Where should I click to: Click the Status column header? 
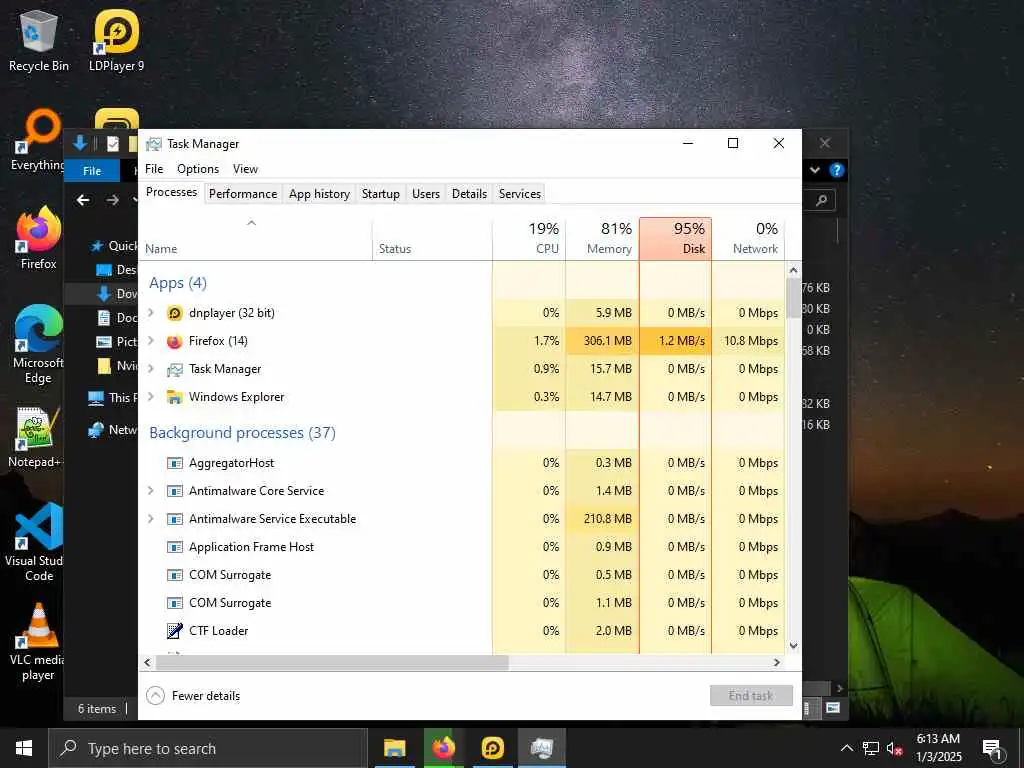(432, 238)
